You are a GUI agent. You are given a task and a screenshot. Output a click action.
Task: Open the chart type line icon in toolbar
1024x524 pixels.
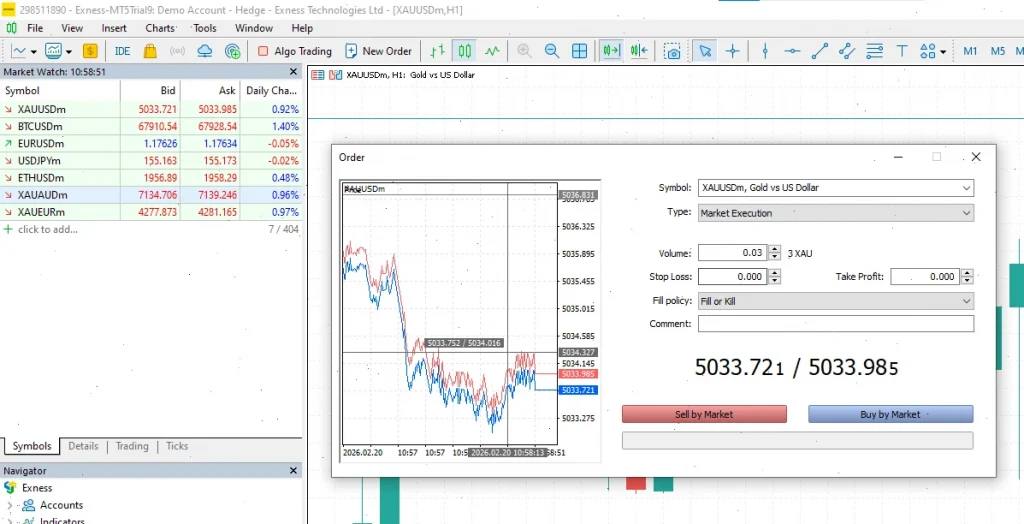pyautogui.click(x=18, y=51)
